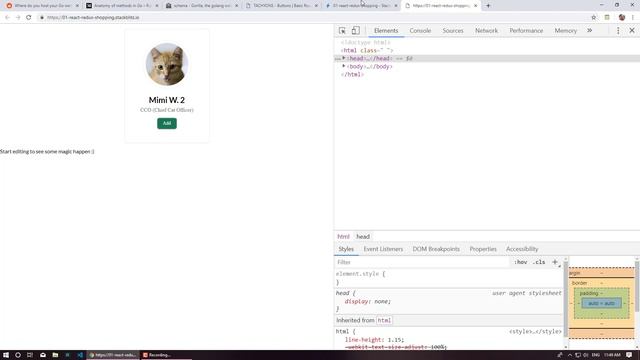This screenshot has width=640, height=360.
Task: Toggle the :hov element state button
Action: (520, 262)
